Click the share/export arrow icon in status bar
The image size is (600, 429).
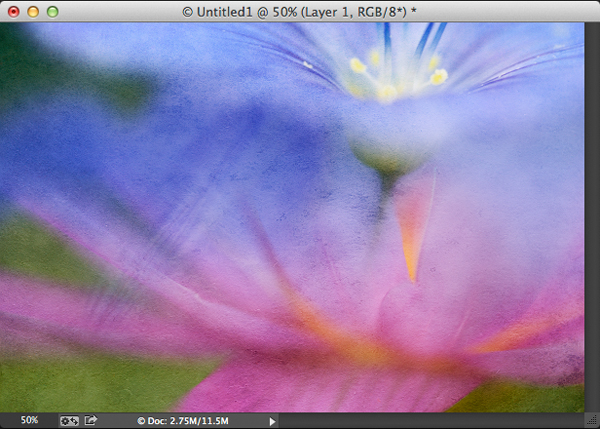(91, 420)
